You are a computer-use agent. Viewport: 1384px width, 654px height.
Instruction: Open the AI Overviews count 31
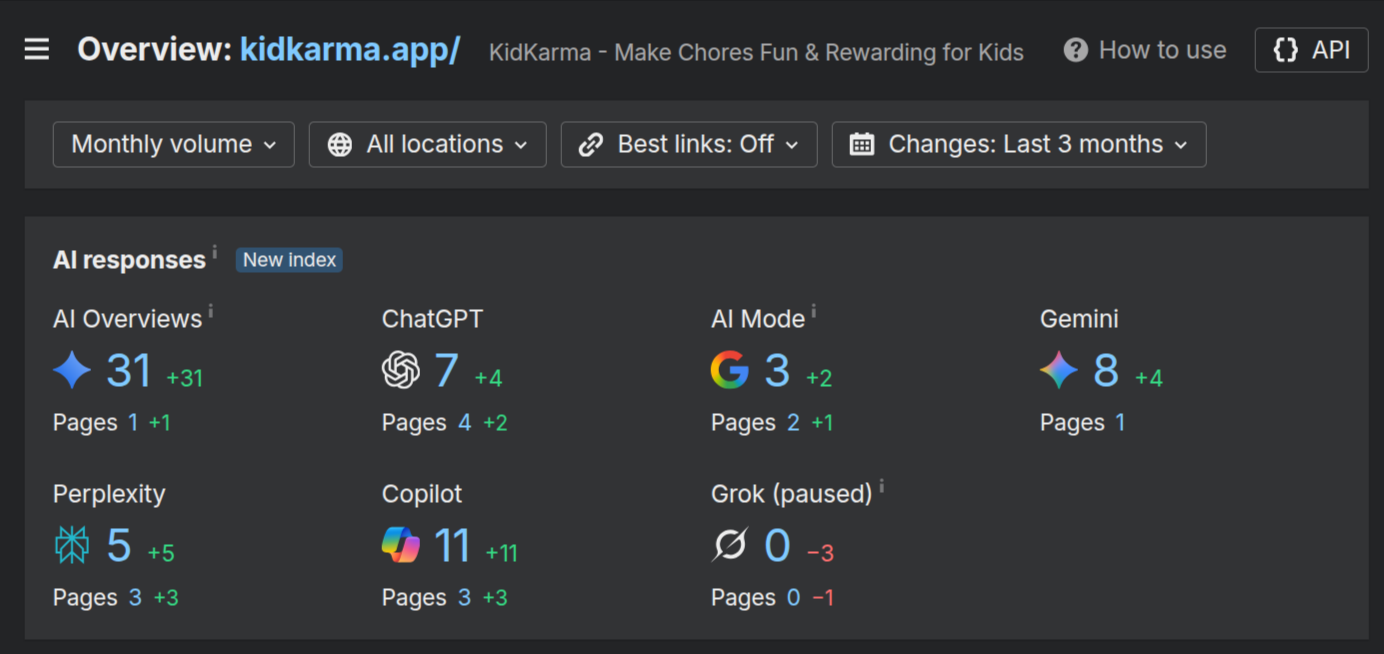[x=129, y=371]
